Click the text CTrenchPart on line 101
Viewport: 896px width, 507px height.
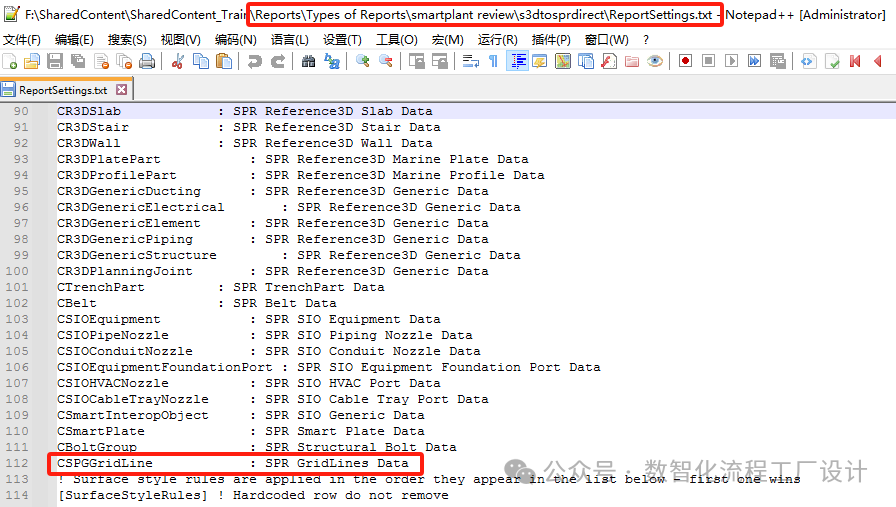(101, 287)
